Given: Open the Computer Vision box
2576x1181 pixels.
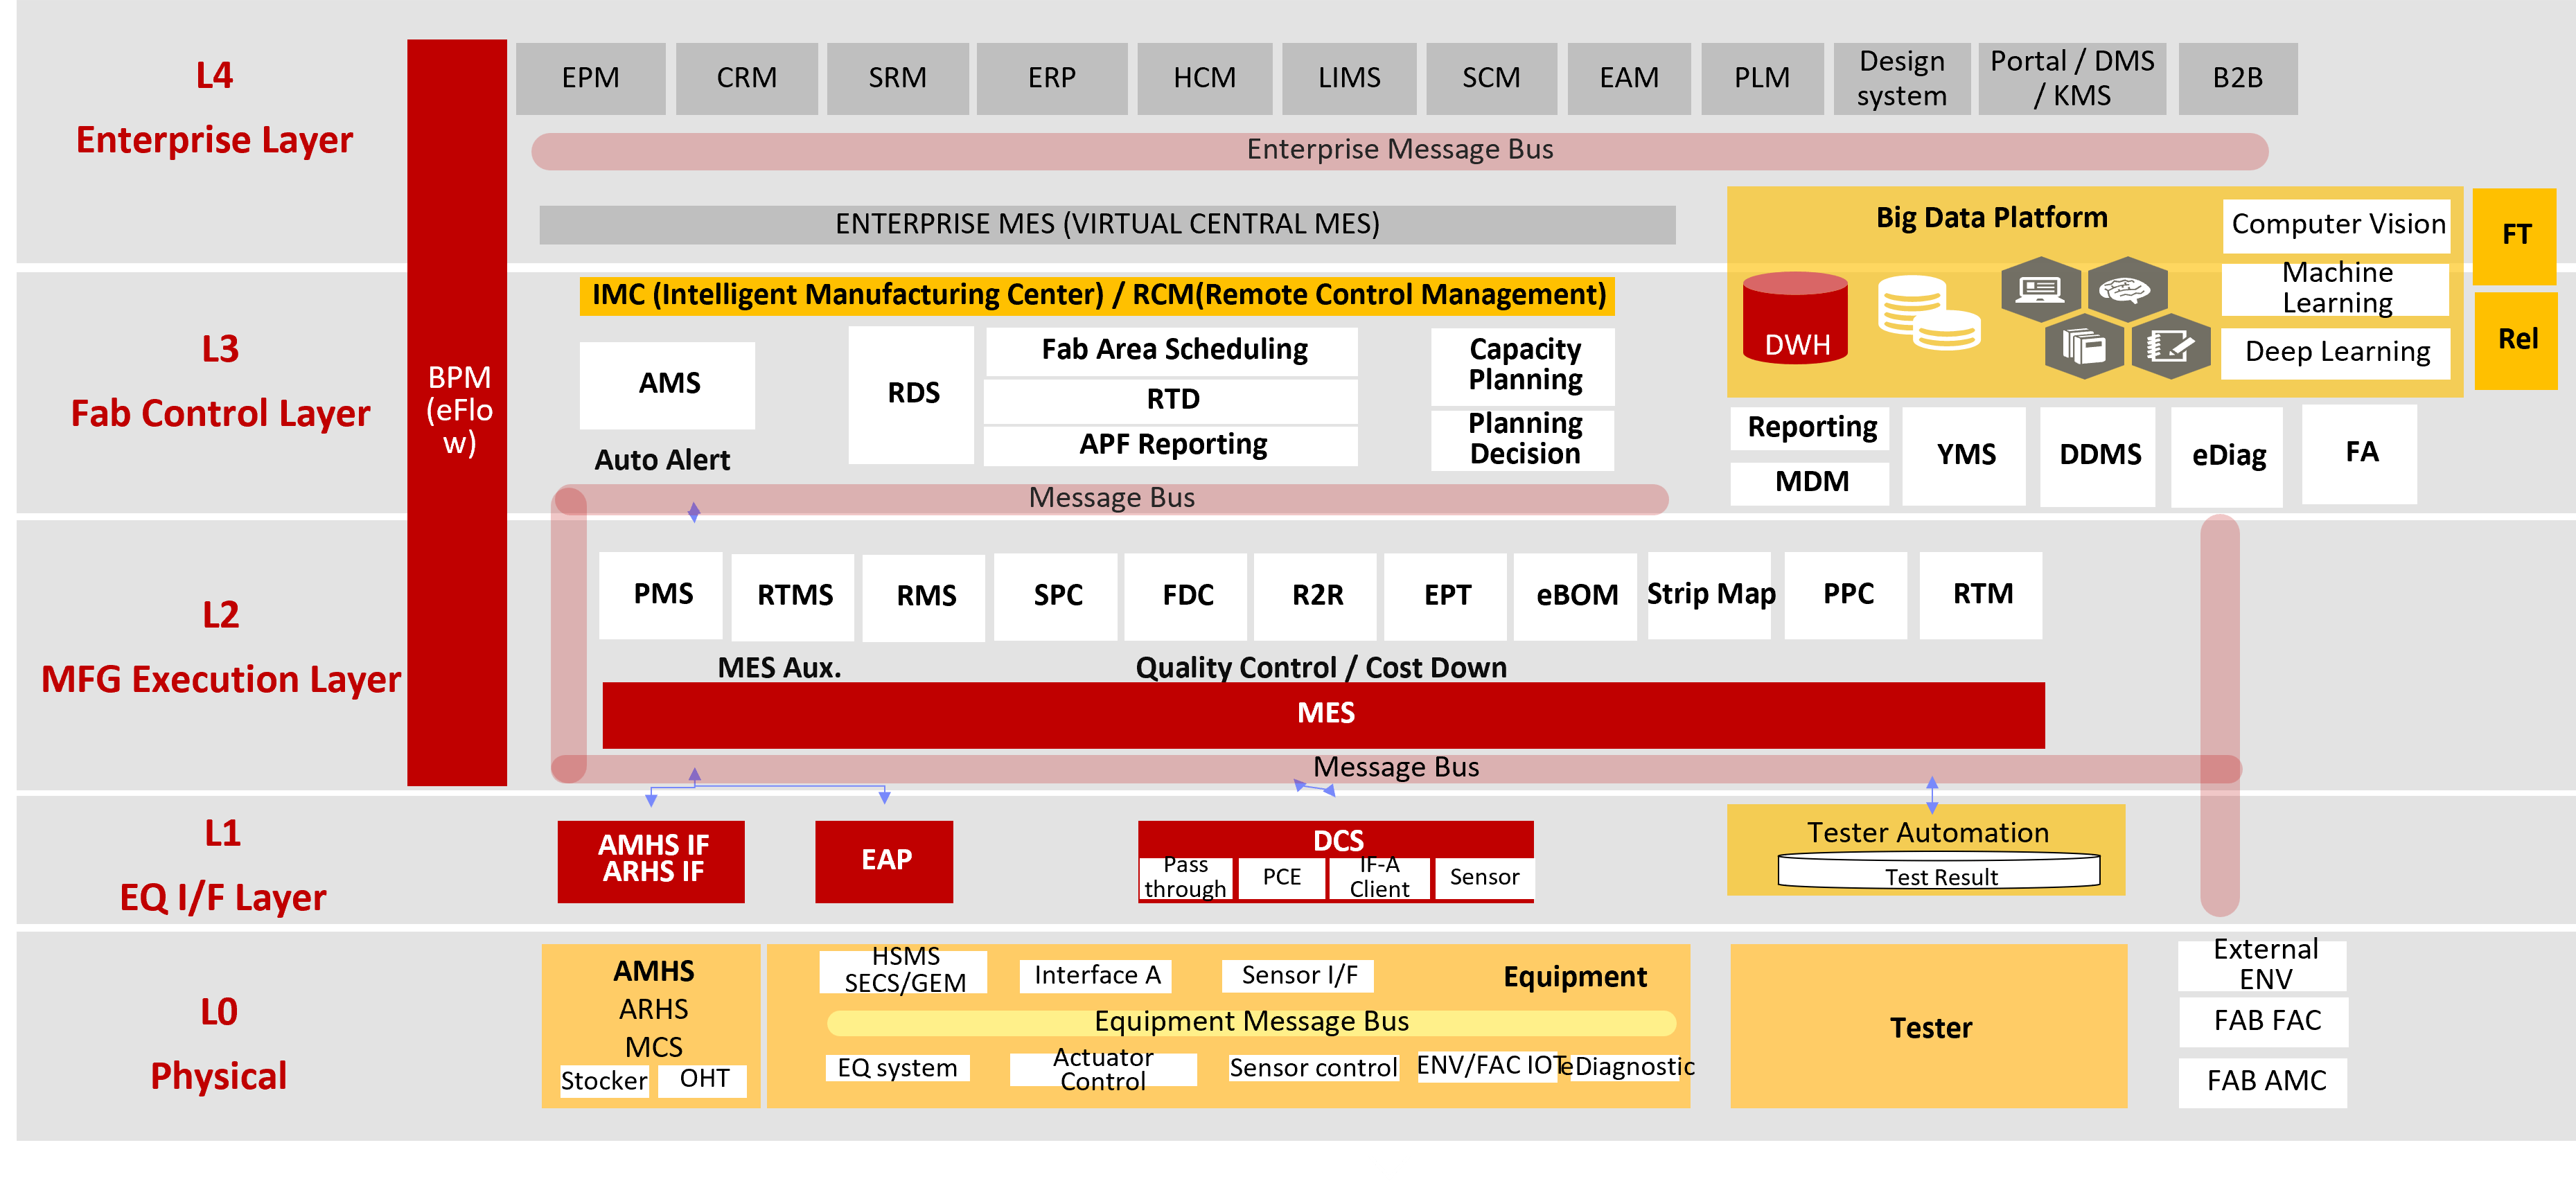Looking at the screenshot, I should (x=2337, y=225).
